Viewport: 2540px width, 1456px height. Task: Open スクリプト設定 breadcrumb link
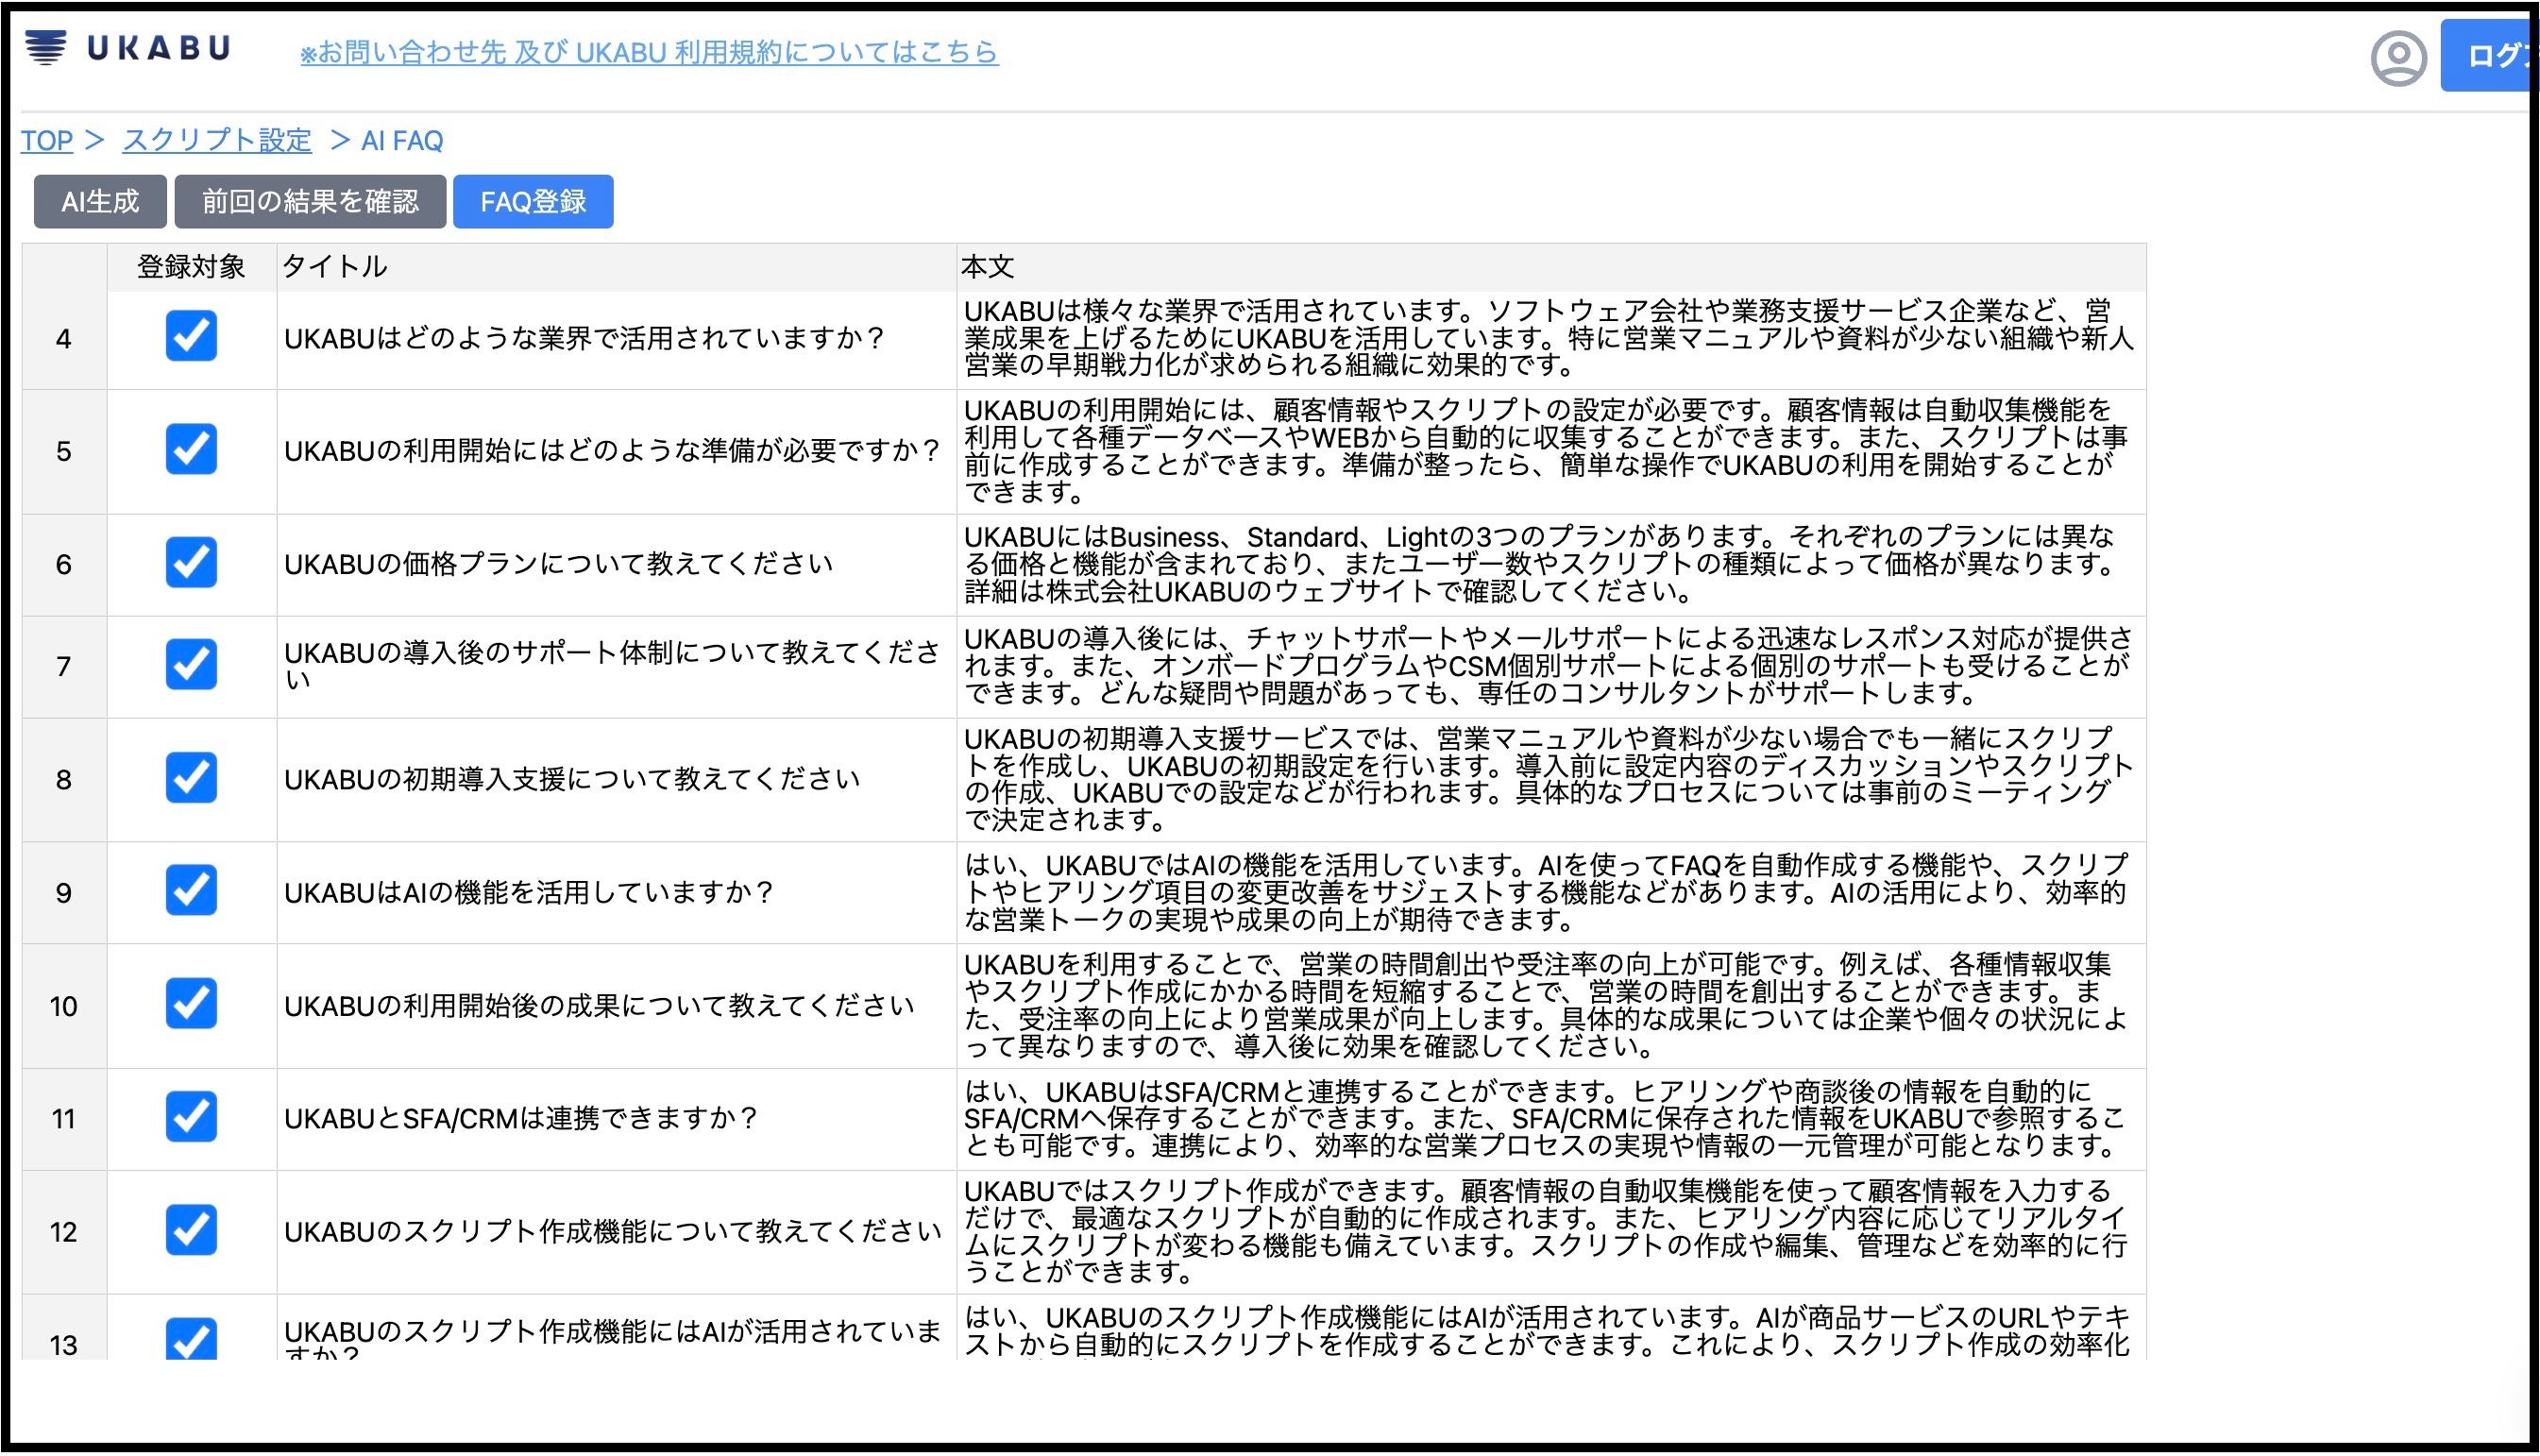[x=217, y=140]
